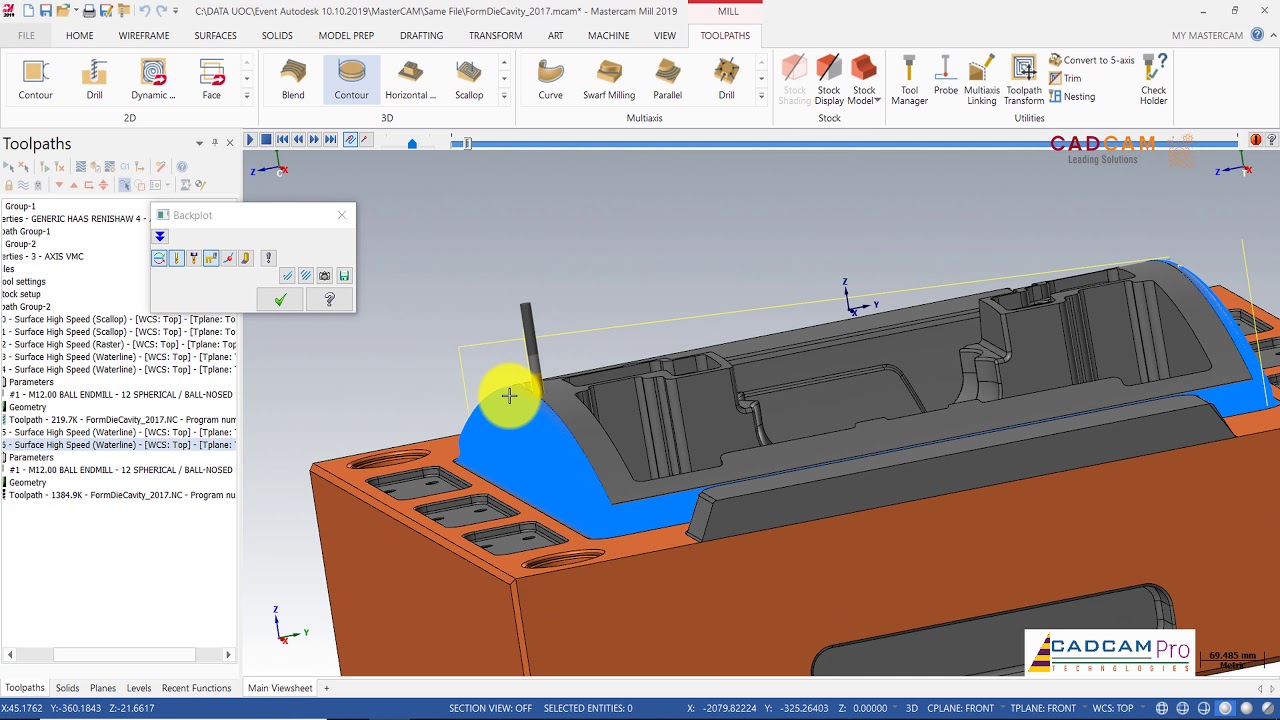
Task: Expand the Multiaxis toolpath gallery
Action: (761, 96)
